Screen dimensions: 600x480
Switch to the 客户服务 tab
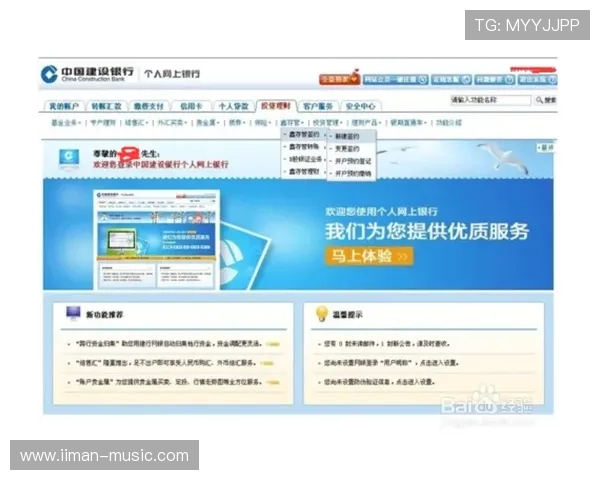pos(318,106)
